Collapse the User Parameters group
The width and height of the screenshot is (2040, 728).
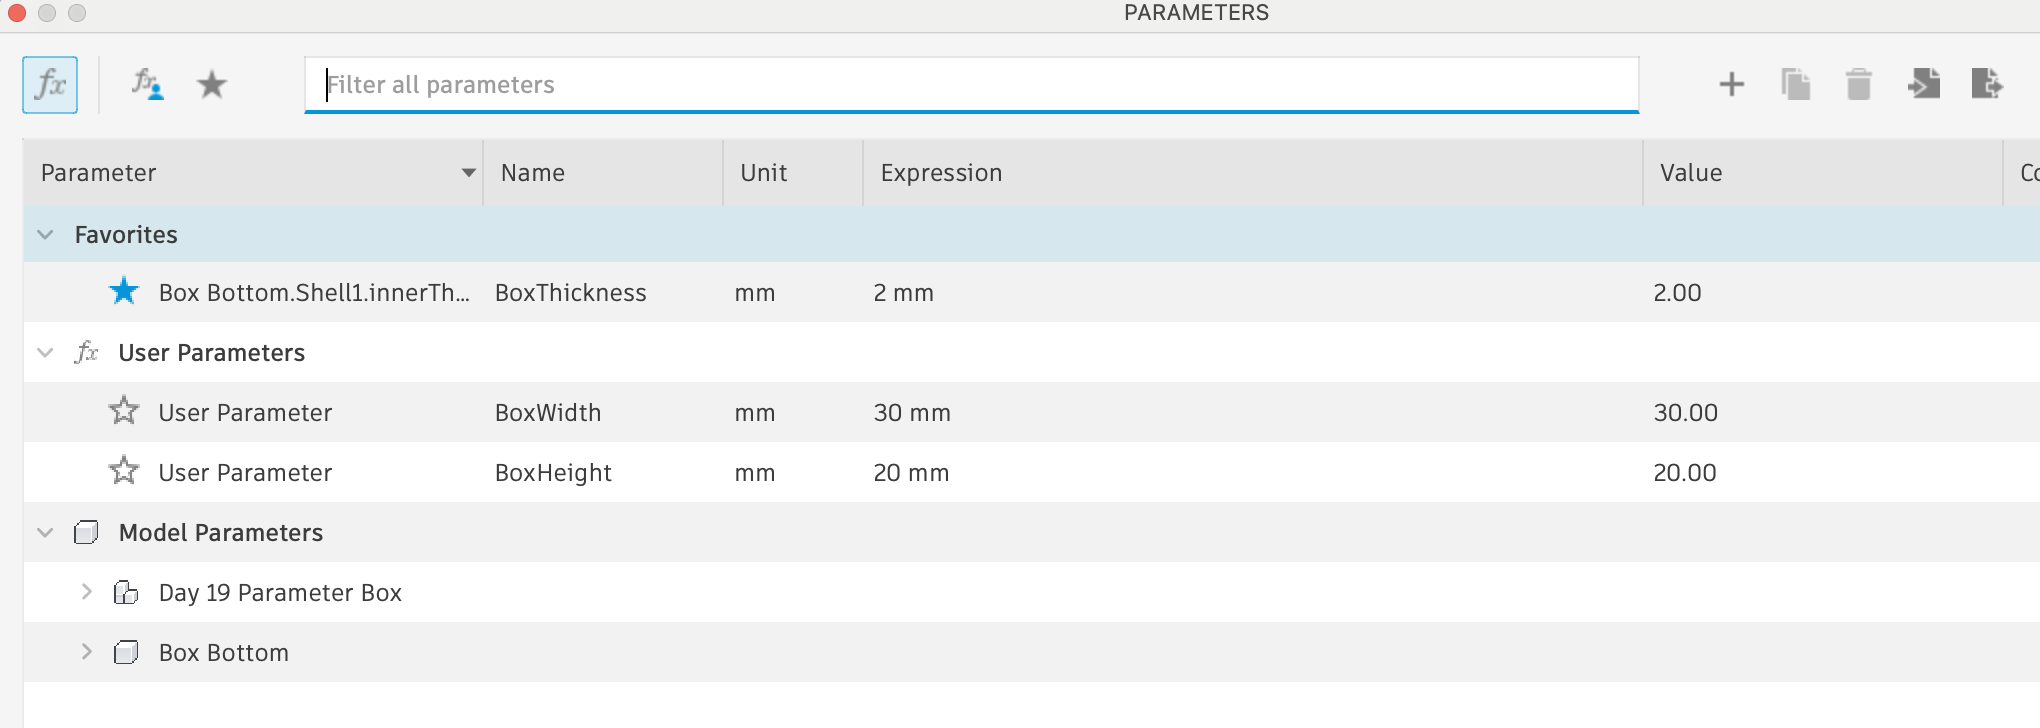[x=45, y=353]
